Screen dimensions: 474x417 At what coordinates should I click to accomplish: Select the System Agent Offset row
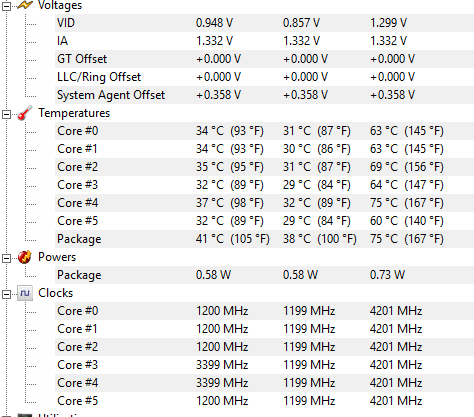pos(264,95)
